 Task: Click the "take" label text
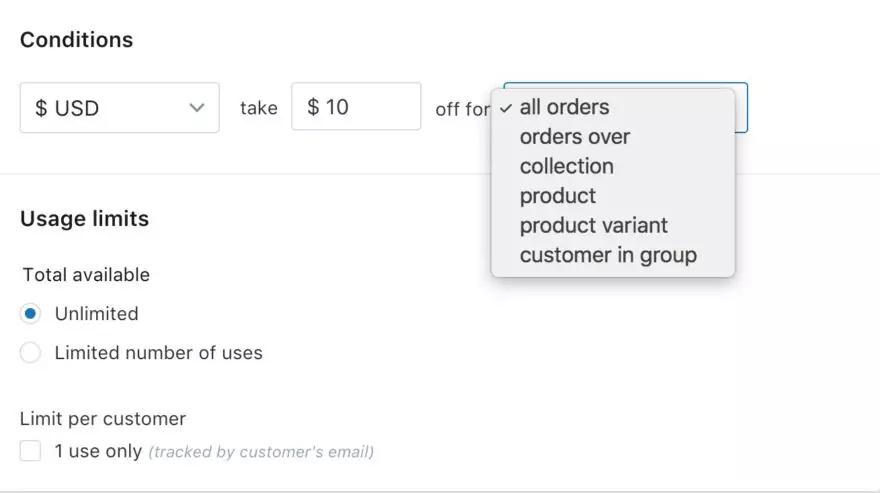pyautogui.click(x=259, y=108)
